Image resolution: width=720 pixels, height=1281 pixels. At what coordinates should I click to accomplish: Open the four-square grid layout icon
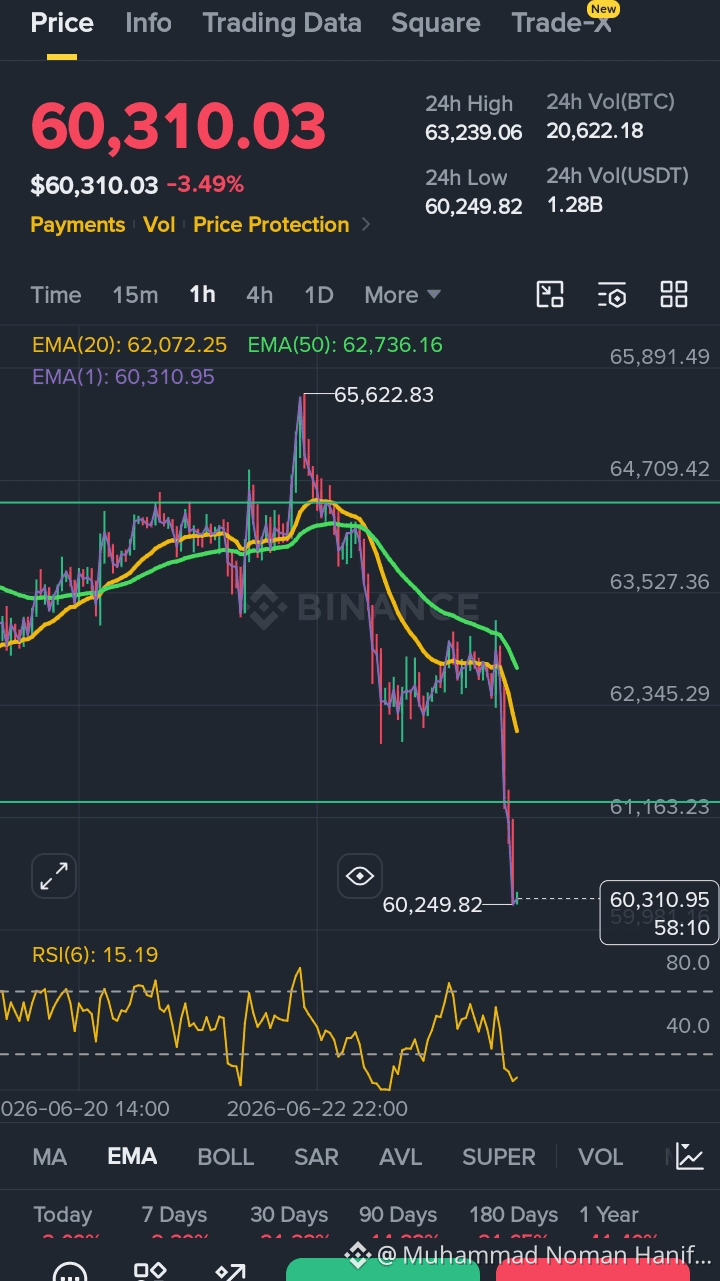pos(674,294)
